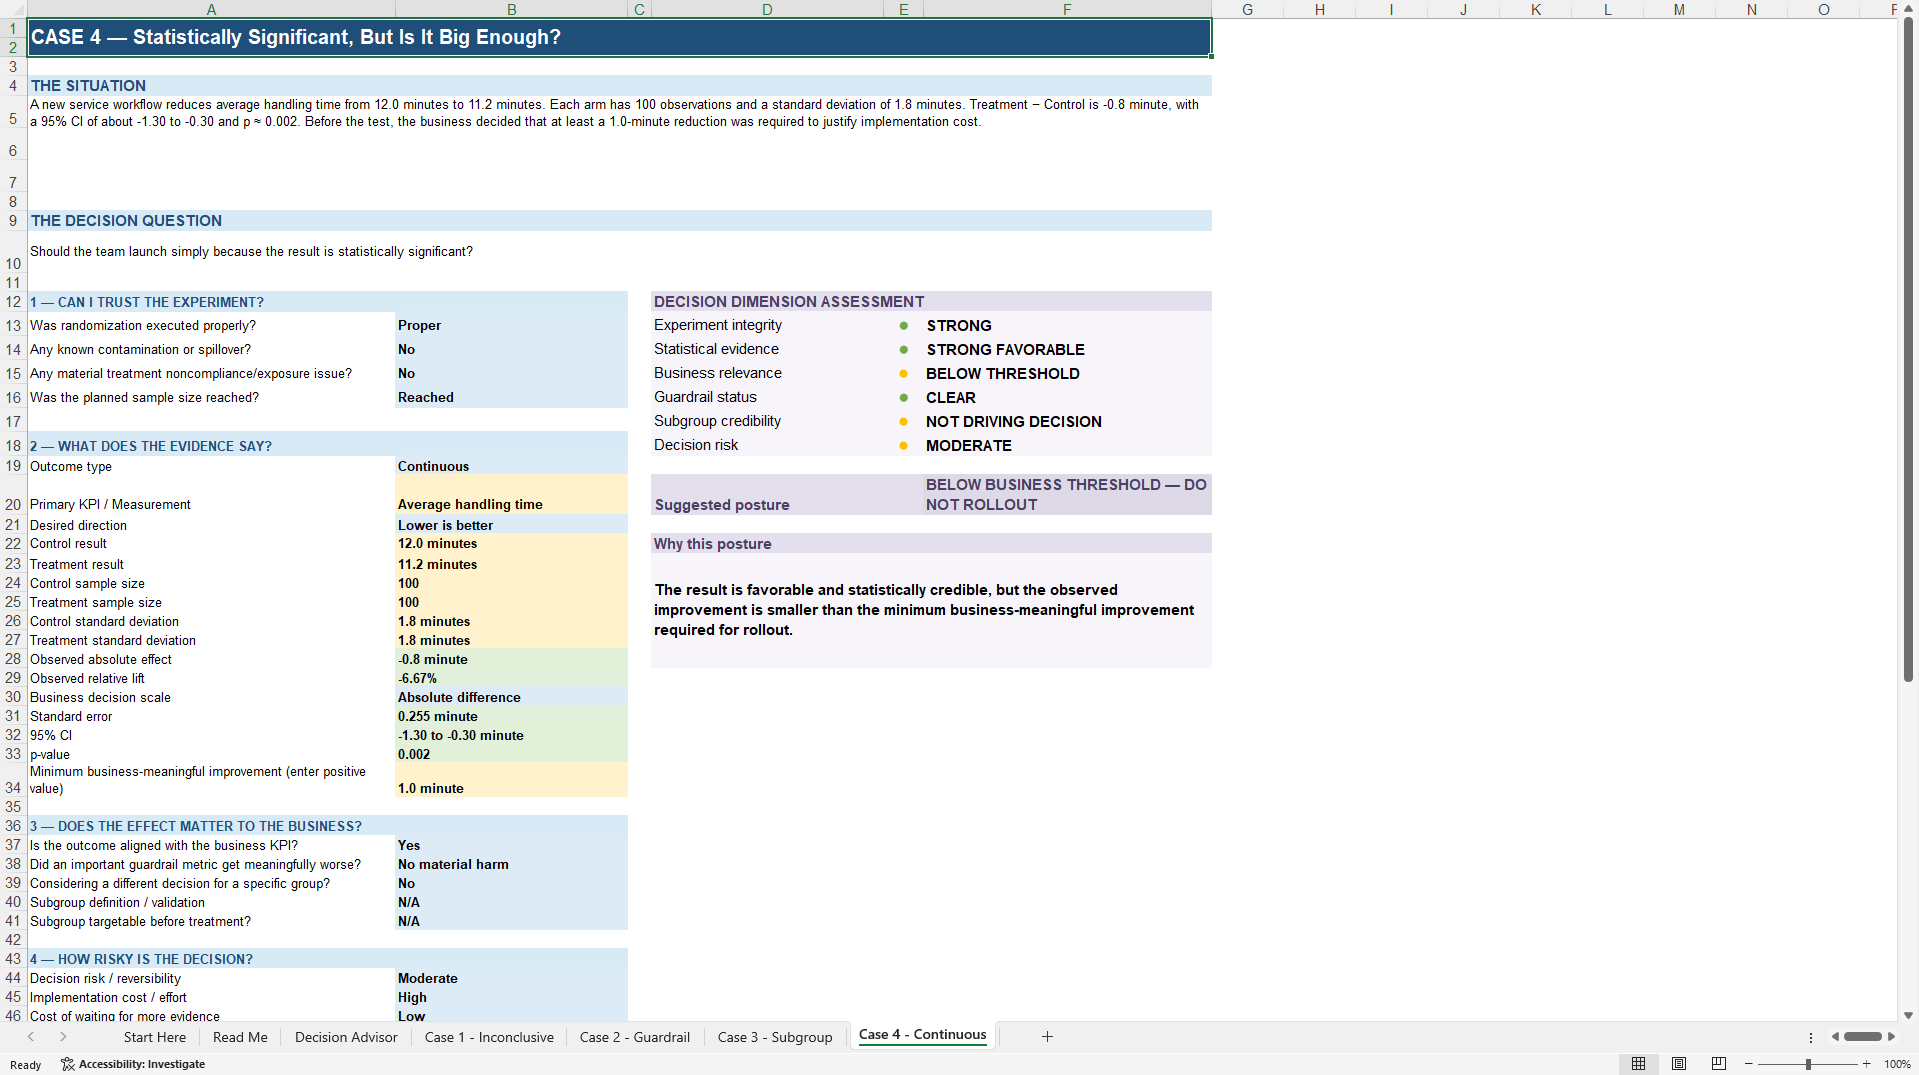
Task: Select the 'BELOW THRESHOLD' business relevance cell
Action: pos(1067,374)
